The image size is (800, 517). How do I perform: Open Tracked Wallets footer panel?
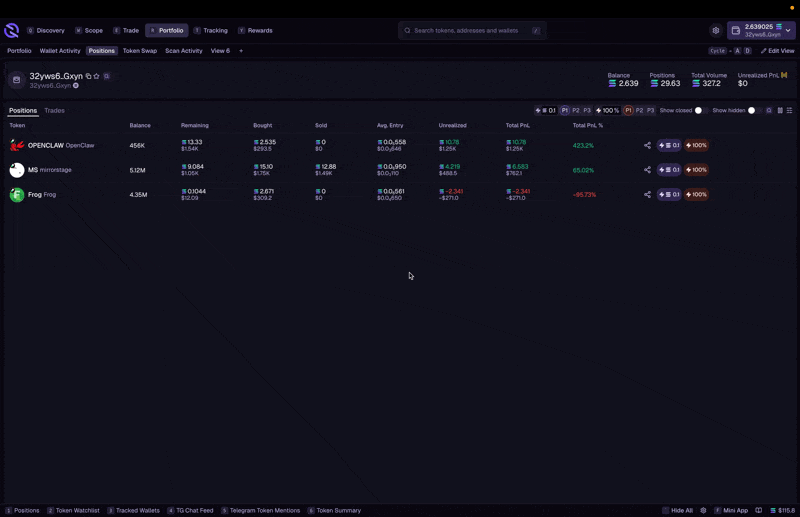tap(134, 510)
